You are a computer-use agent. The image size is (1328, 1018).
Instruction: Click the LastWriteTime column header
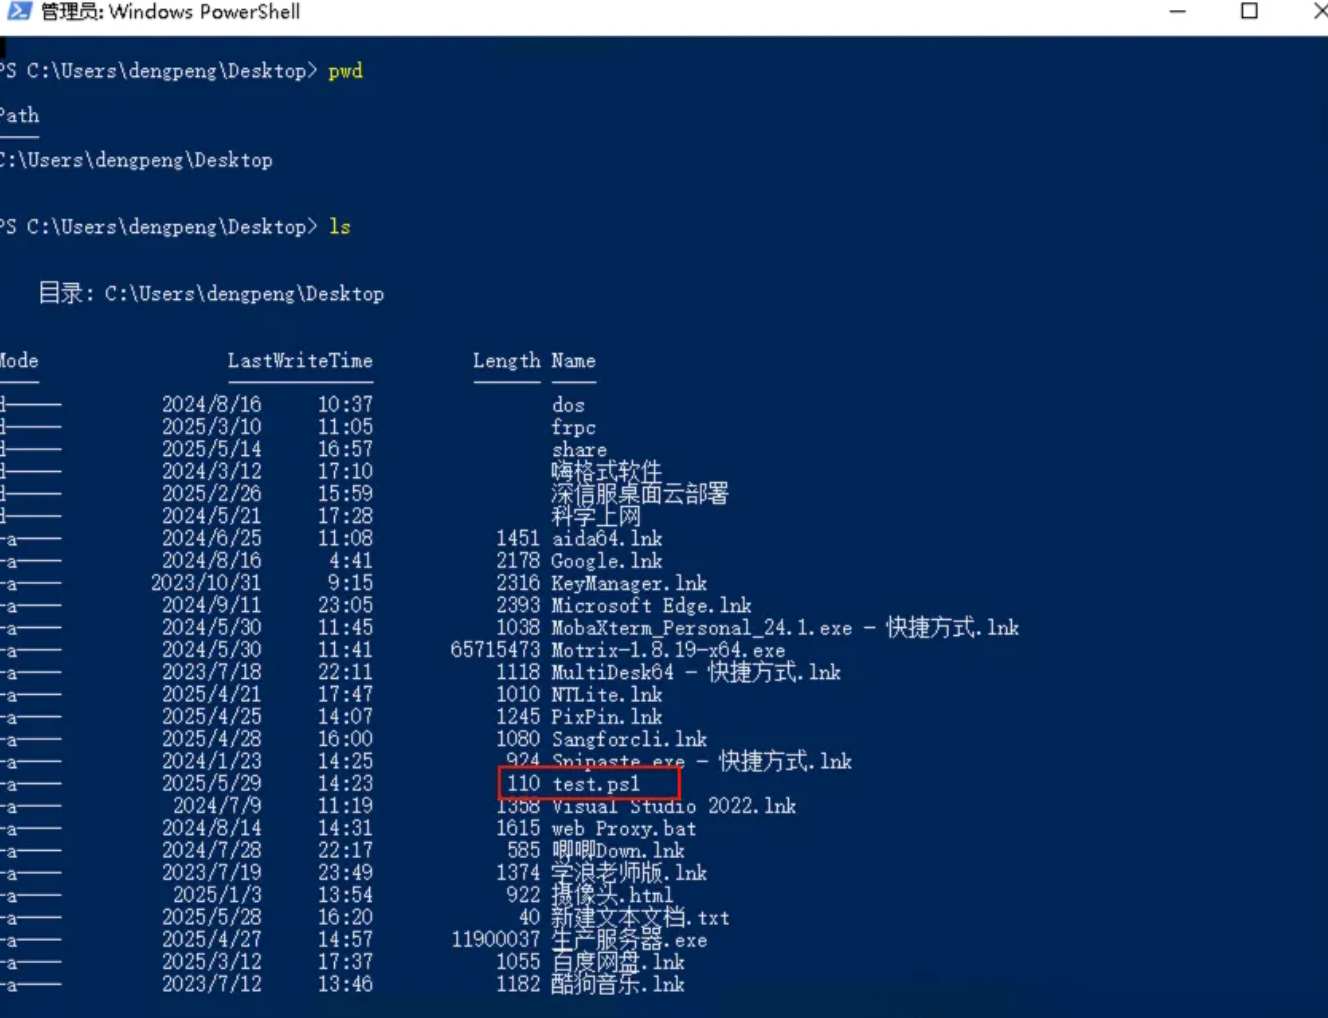click(299, 361)
